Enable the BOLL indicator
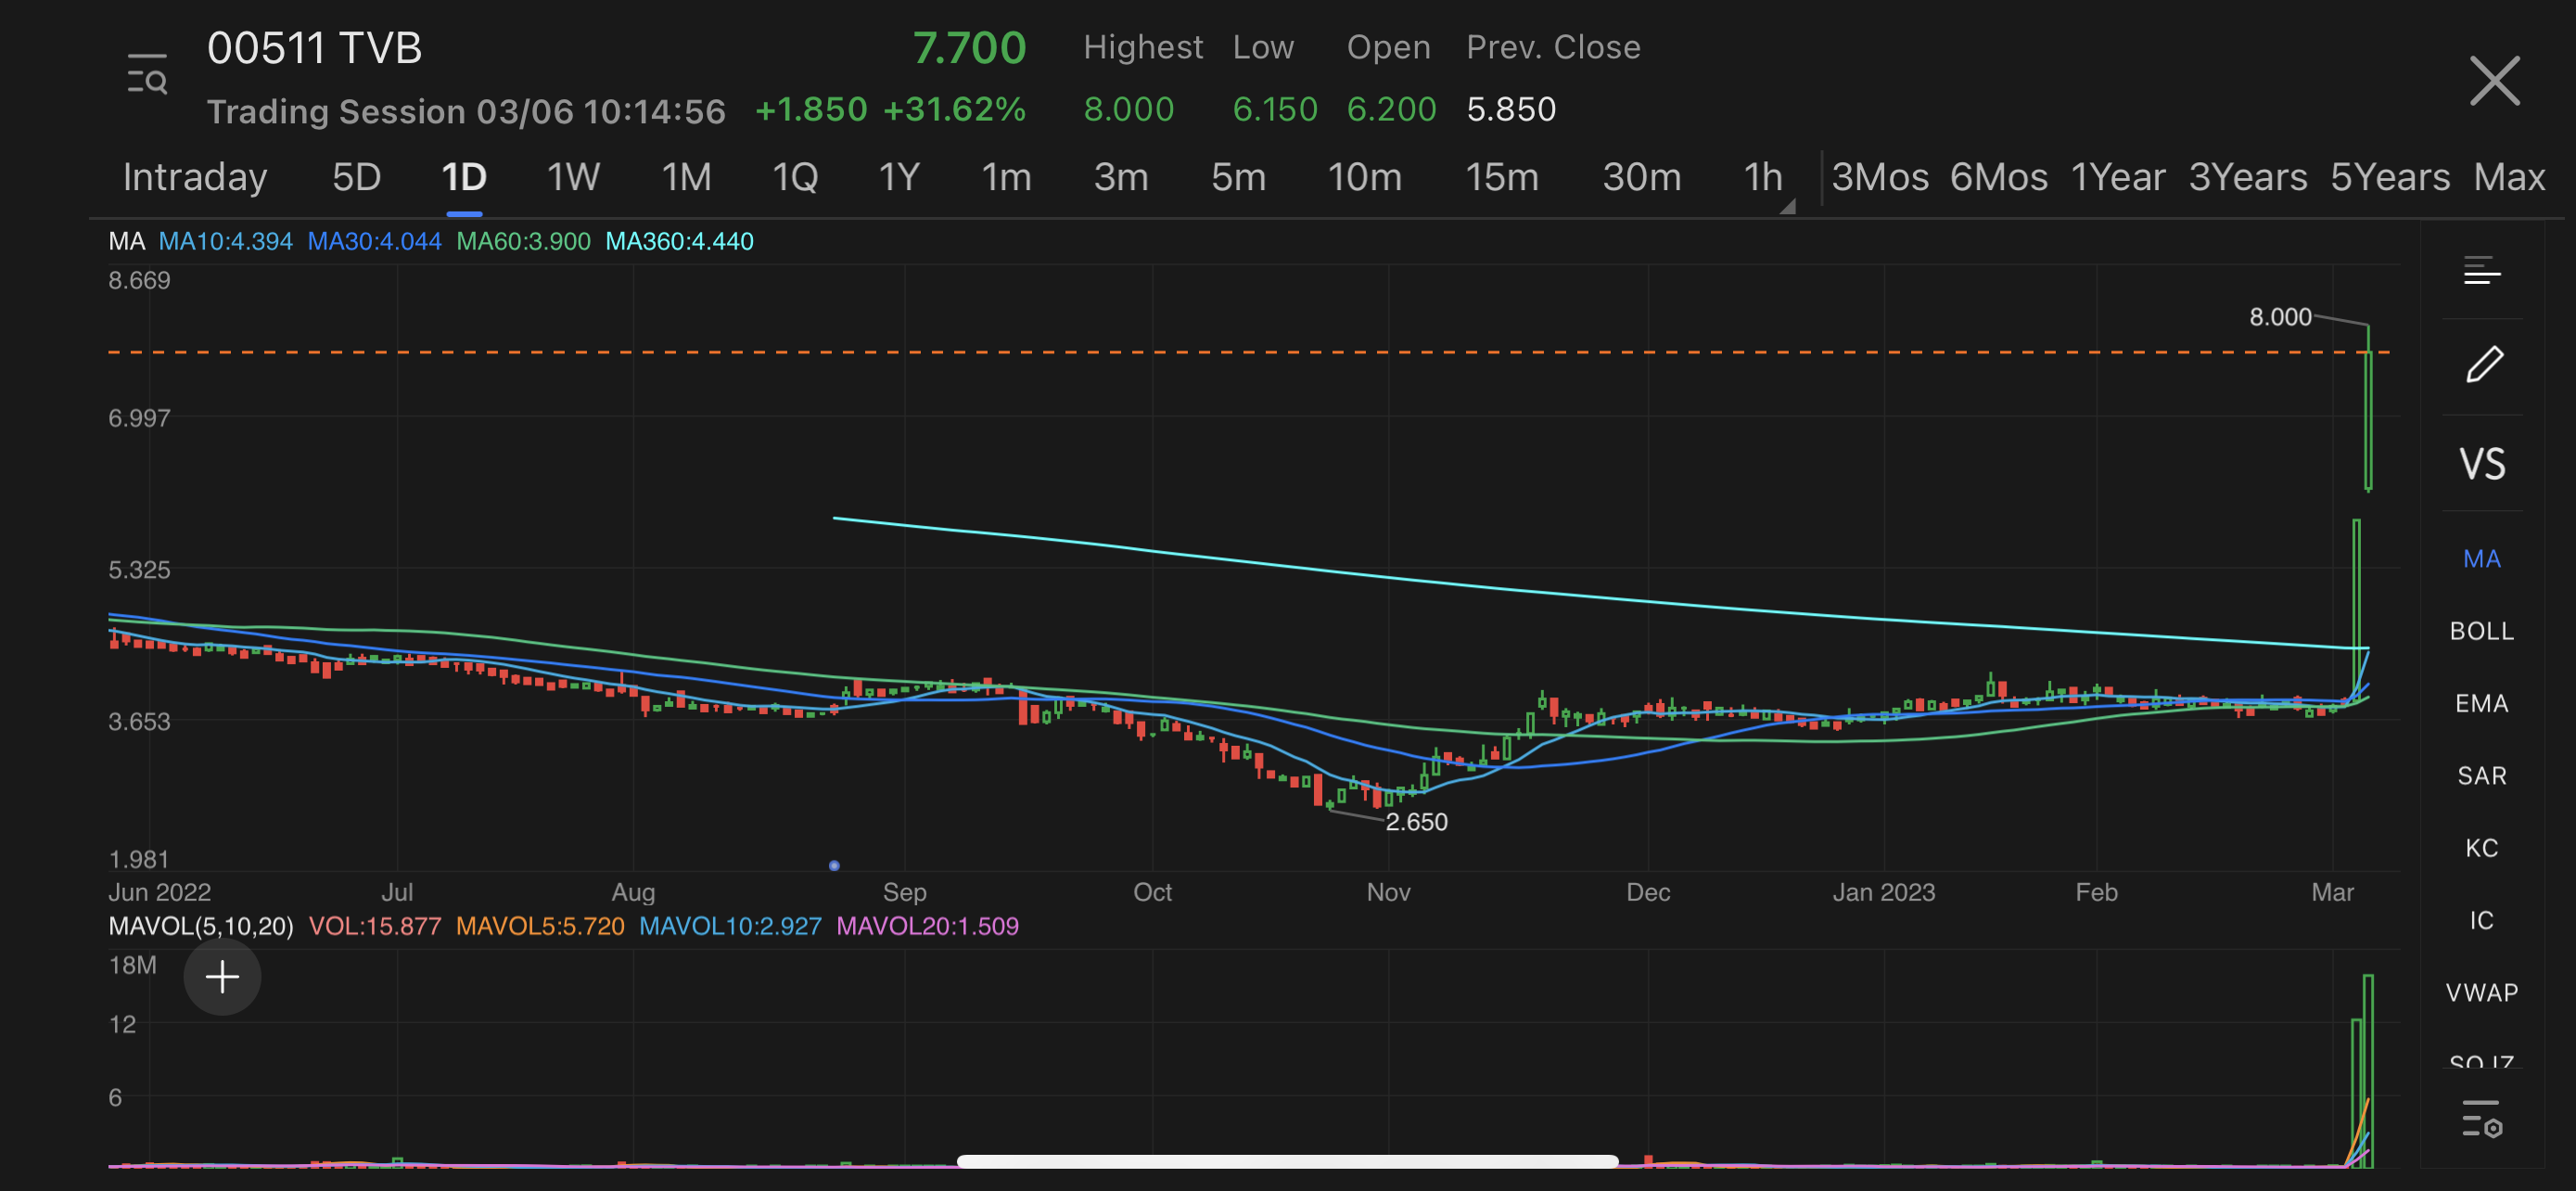The width and height of the screenshot is (2576, 1191). [x=2482, y=631]
